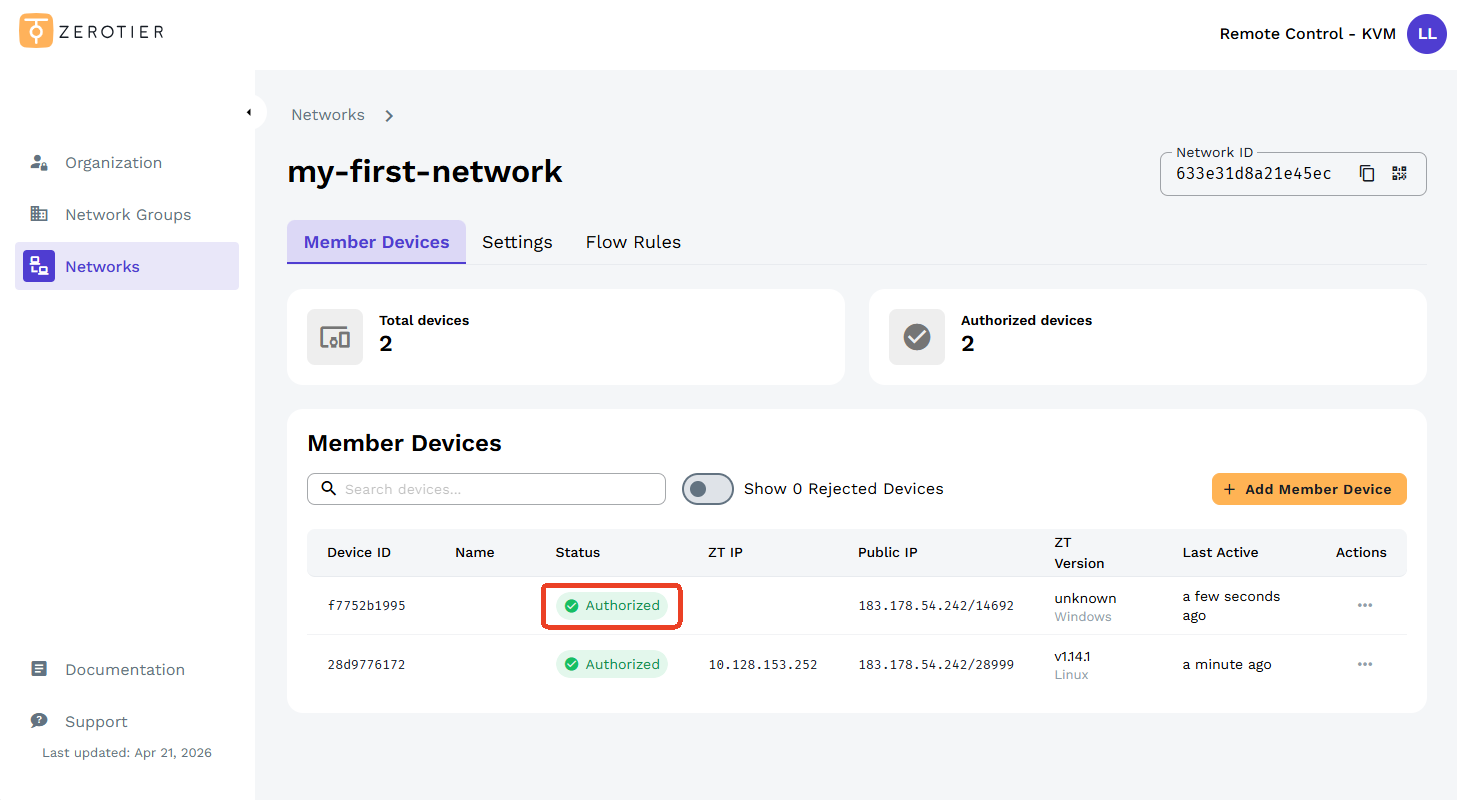Toggle Show Rejected Devices switch
Image resolution: width=1457 pixels, height=800 pixels.
708,489
